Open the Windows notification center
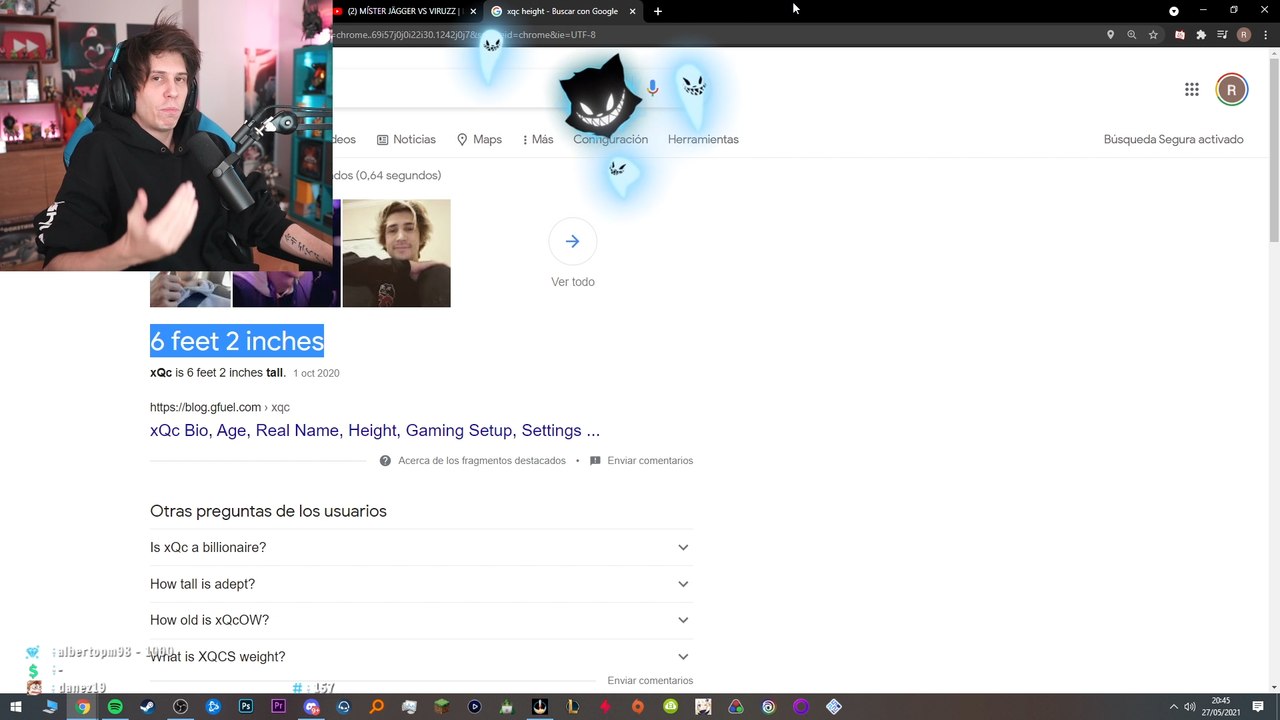Screen dimensions: 1280x720 [x=1258, y=707]
